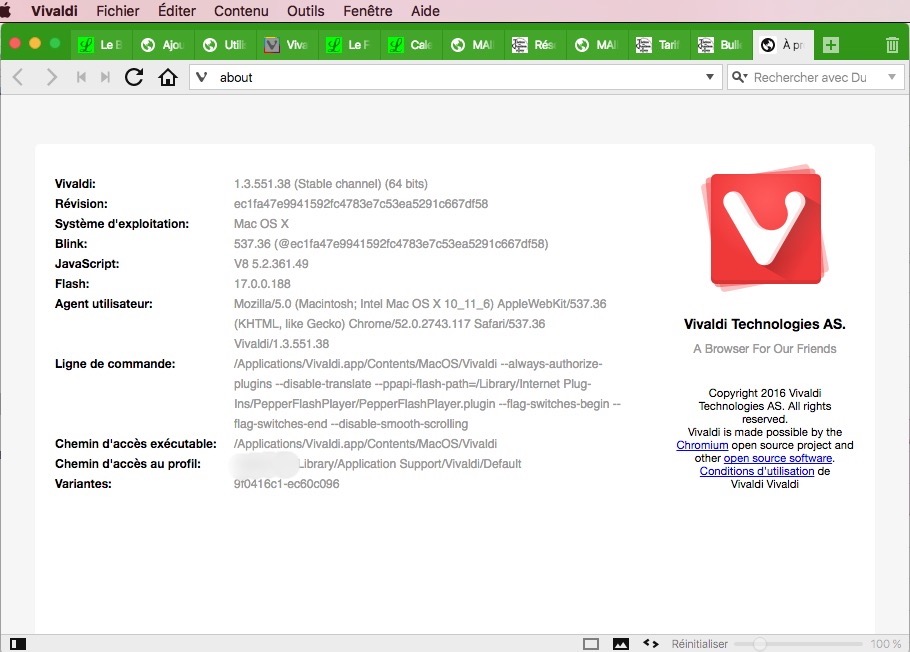Go to the home page
This screenshot has height=652, width=910.
coord(167,77)
